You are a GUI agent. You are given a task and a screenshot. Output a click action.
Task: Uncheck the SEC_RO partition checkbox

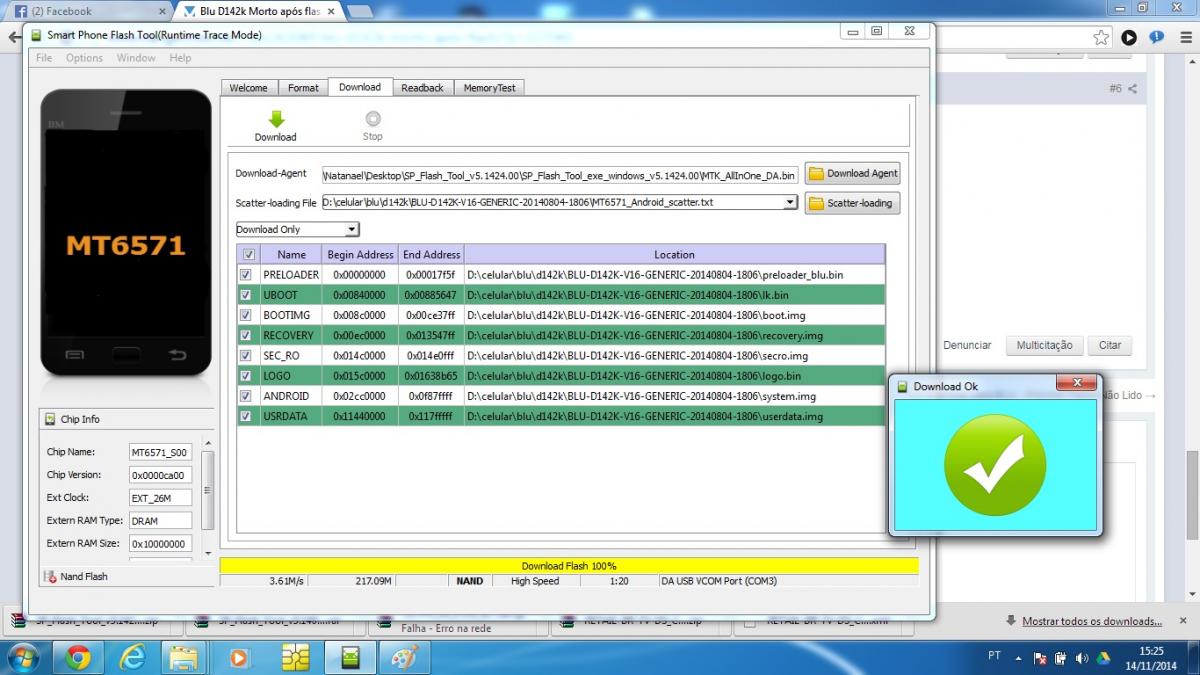(x=246, y=355)
